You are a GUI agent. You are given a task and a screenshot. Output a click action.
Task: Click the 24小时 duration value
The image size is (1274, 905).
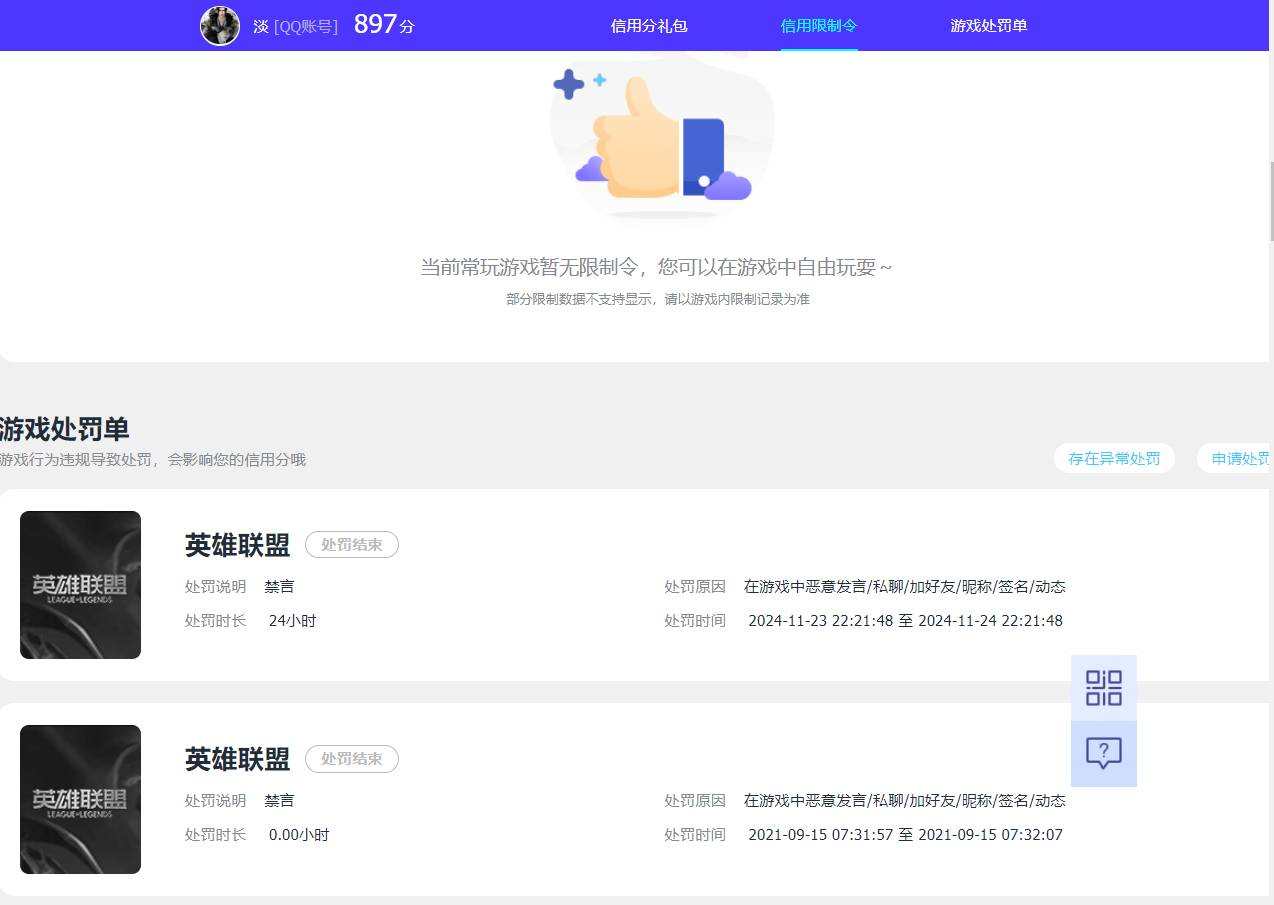[292, 621]
